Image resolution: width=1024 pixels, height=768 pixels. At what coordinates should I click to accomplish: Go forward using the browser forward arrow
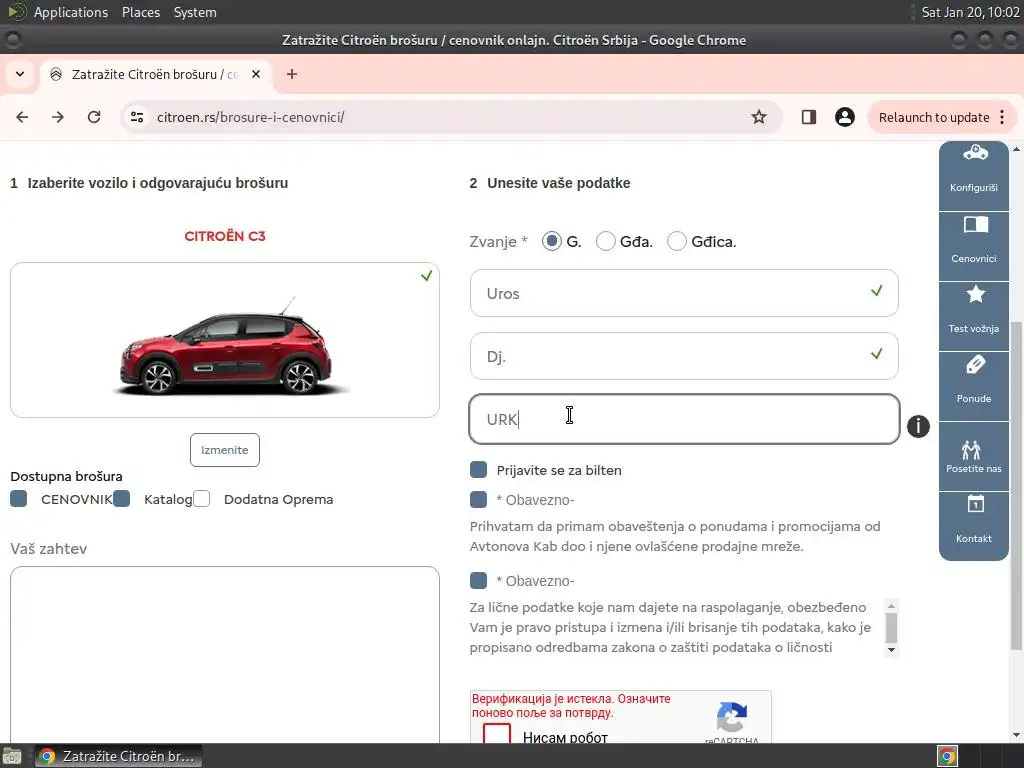pyautogui.click(x=58, y=117)
